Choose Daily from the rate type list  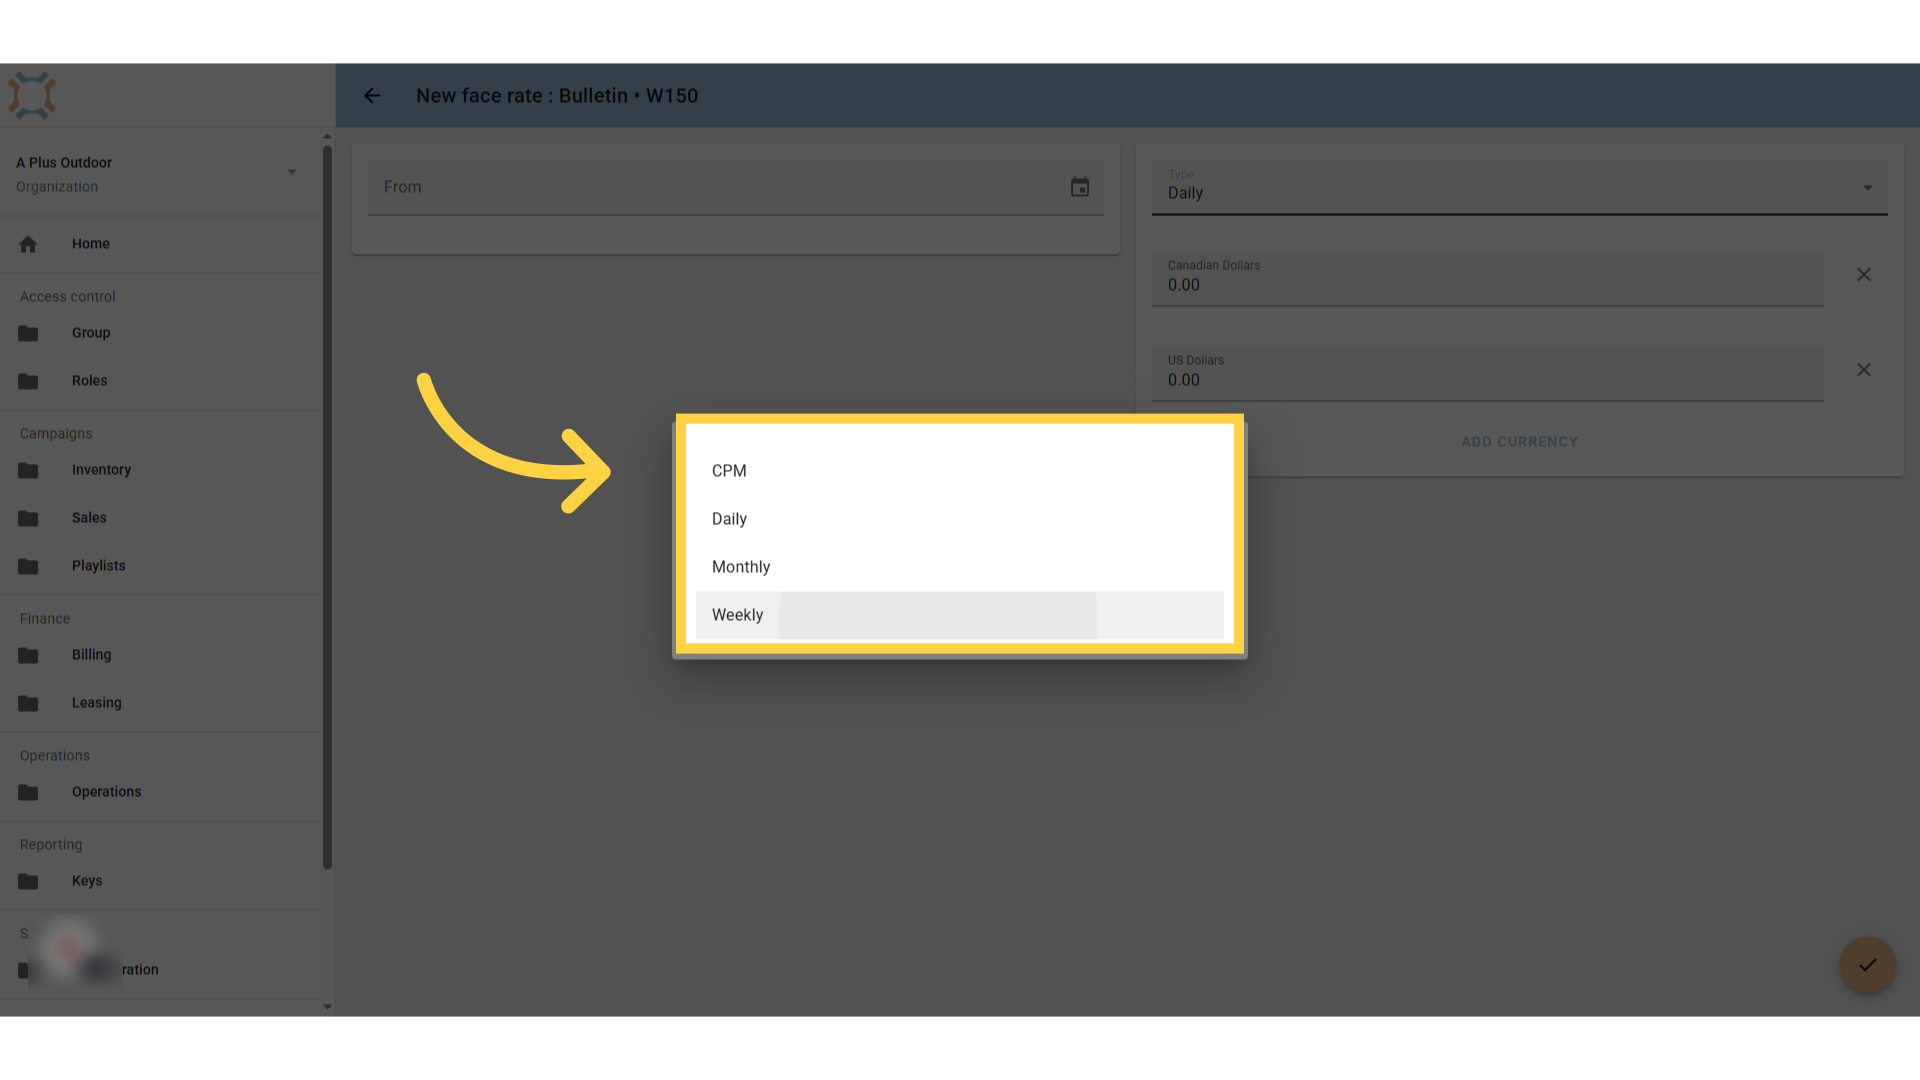click(960, 519)
